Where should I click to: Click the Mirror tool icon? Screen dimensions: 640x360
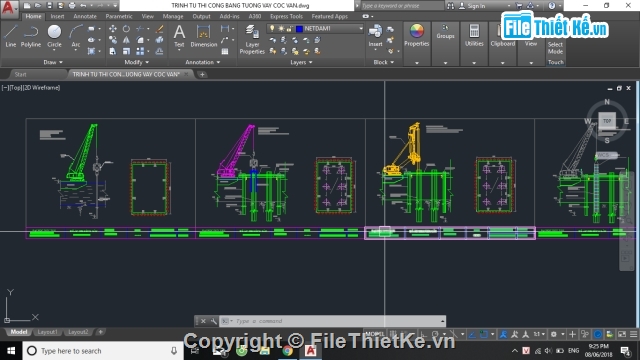click(x=127, y=40)
